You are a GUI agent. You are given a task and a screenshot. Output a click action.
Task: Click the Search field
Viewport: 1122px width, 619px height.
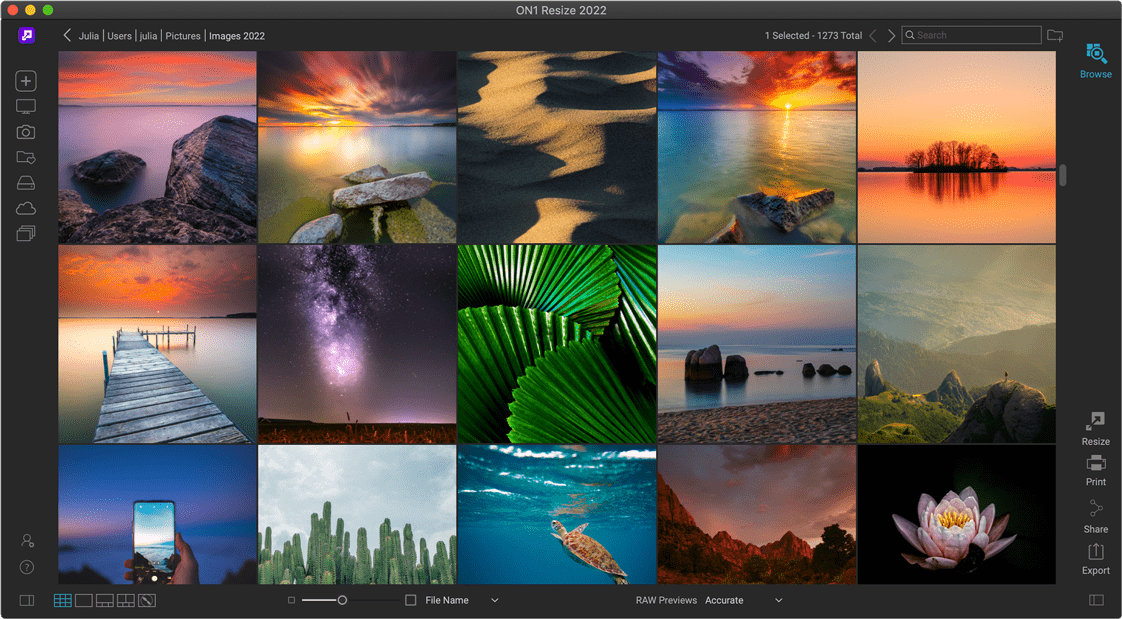(972, 35)
